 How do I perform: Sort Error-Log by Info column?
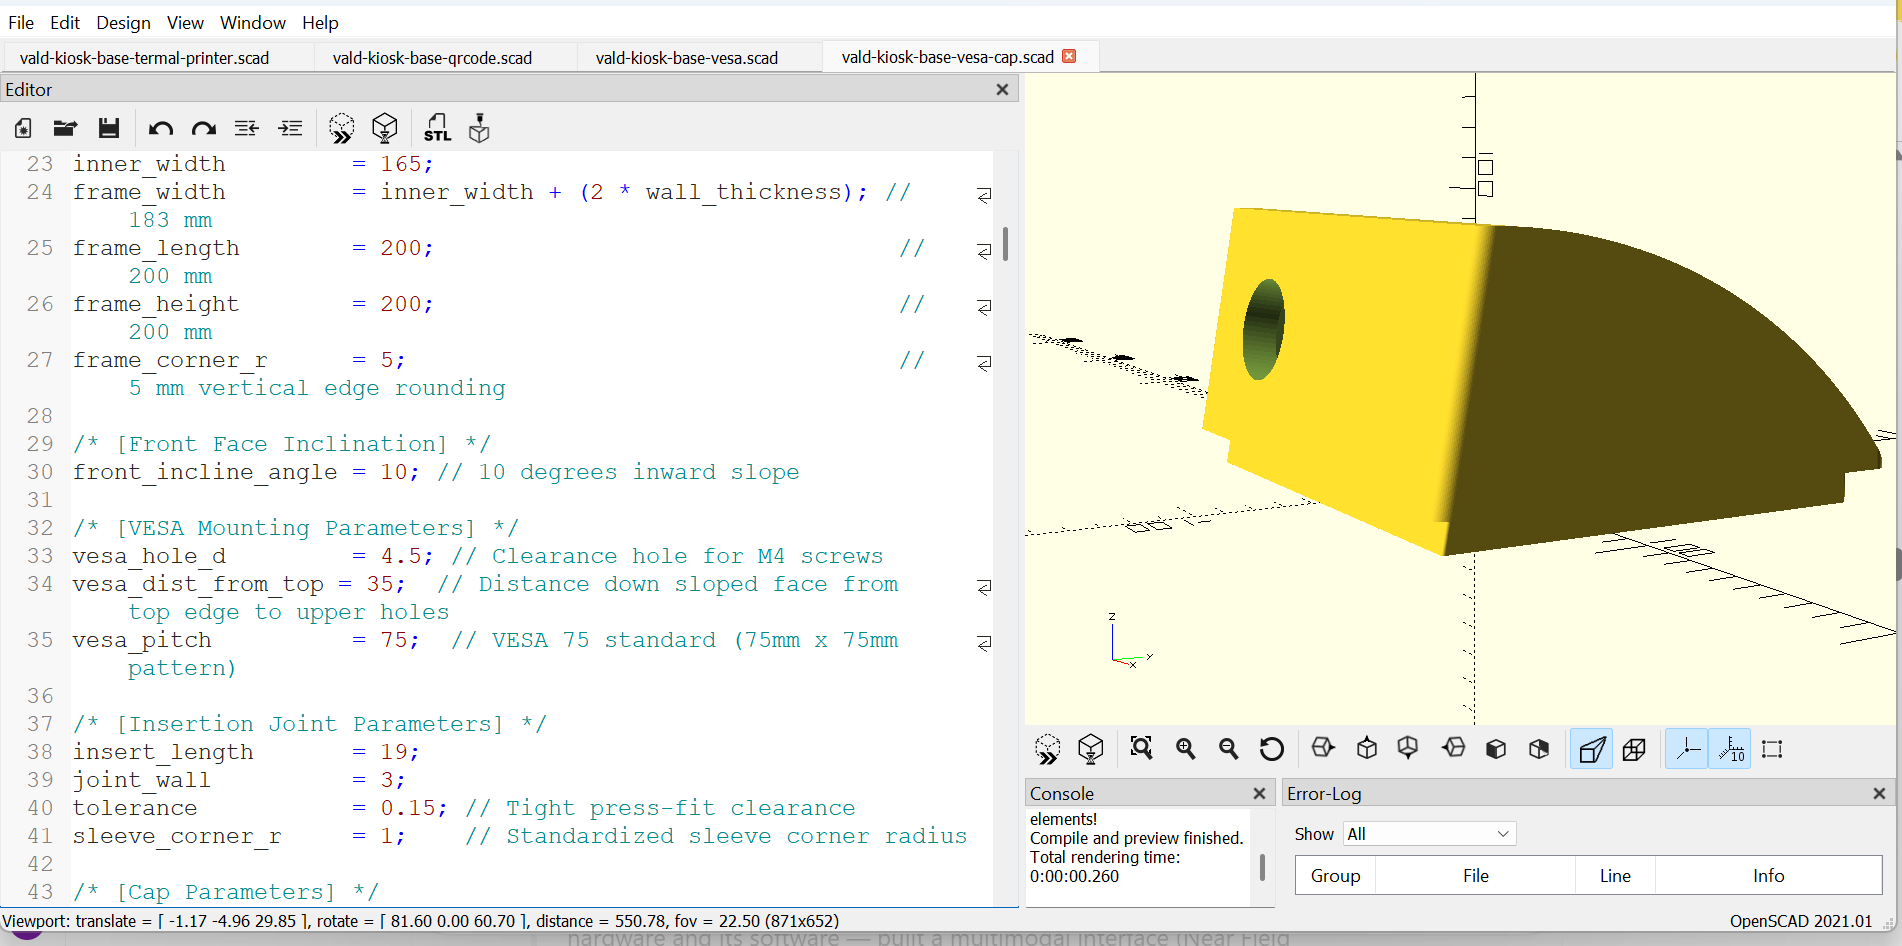click(x=1768, y=875)
